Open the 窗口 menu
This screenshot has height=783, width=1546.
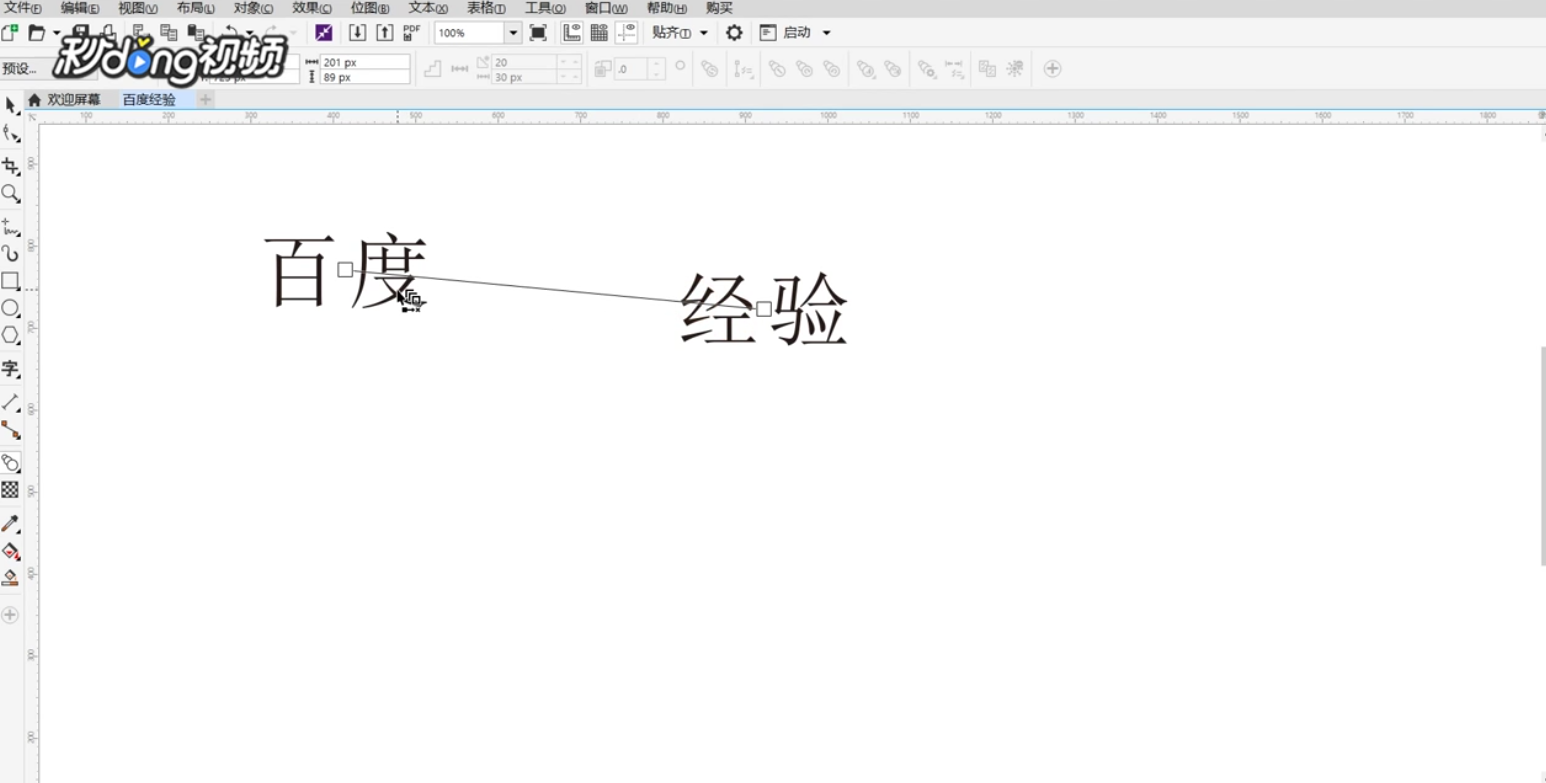[606, 8]
